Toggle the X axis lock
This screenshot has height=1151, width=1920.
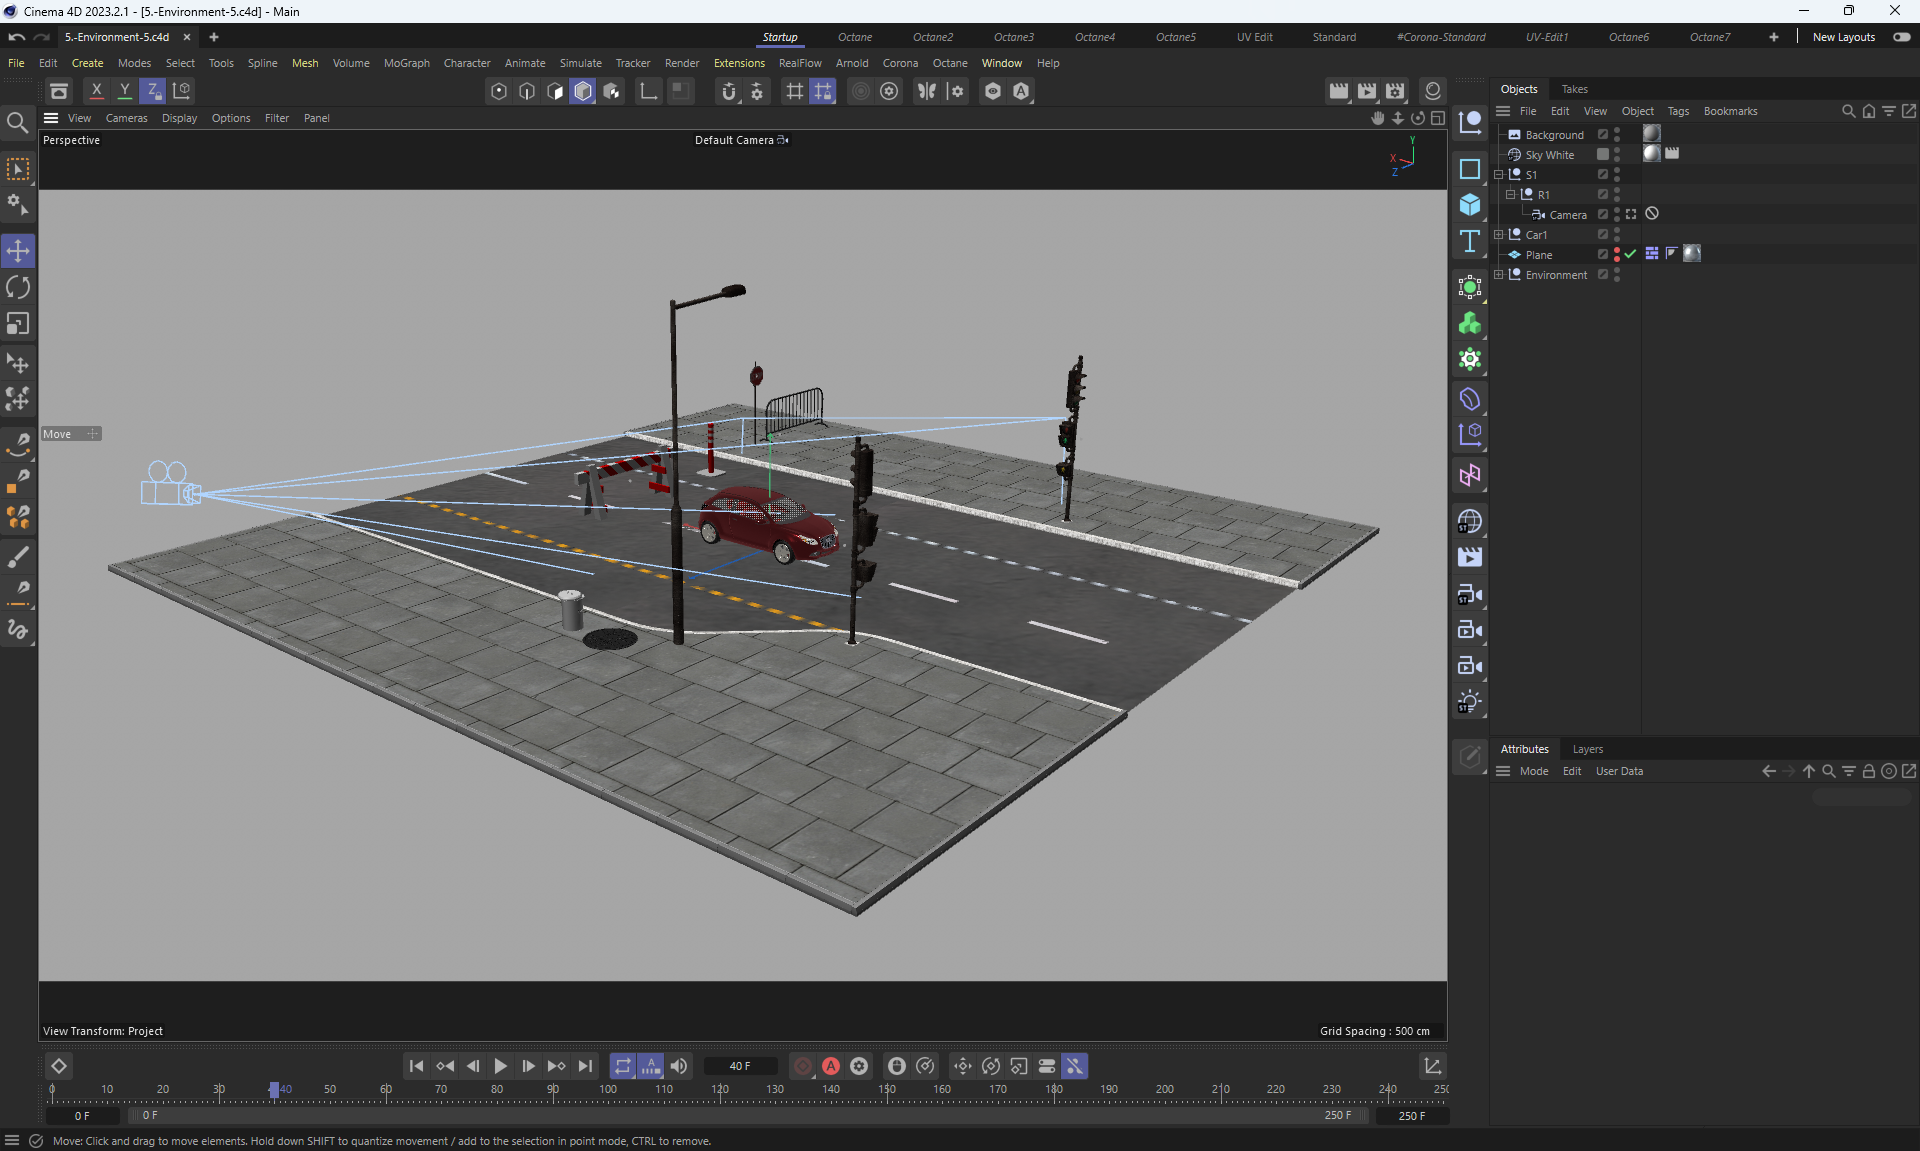pos(96,91)
